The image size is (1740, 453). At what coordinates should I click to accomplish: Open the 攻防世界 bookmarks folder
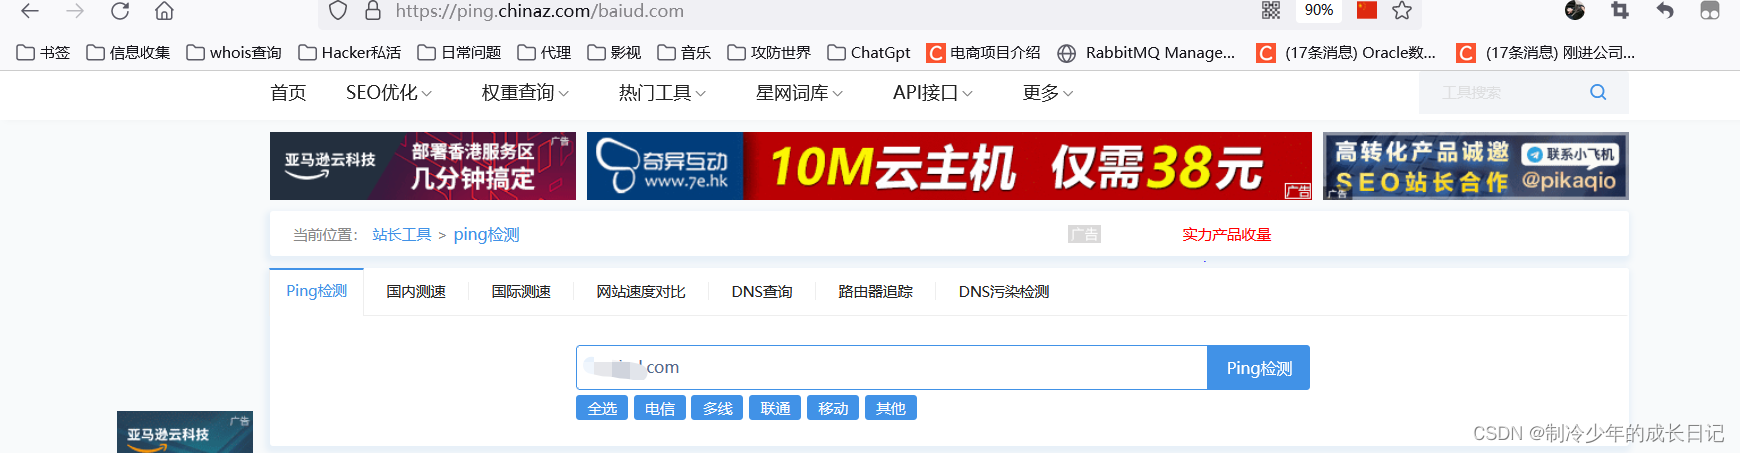769,53
